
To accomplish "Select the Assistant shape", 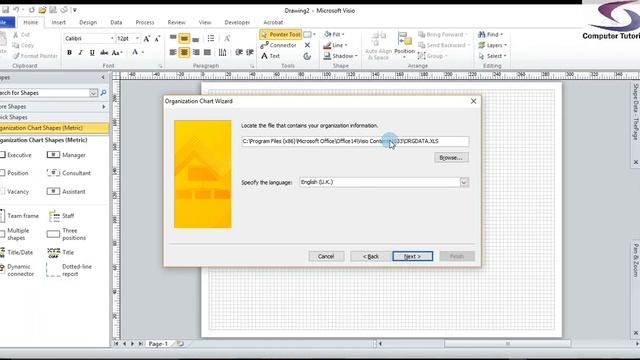I will point(66,191).
